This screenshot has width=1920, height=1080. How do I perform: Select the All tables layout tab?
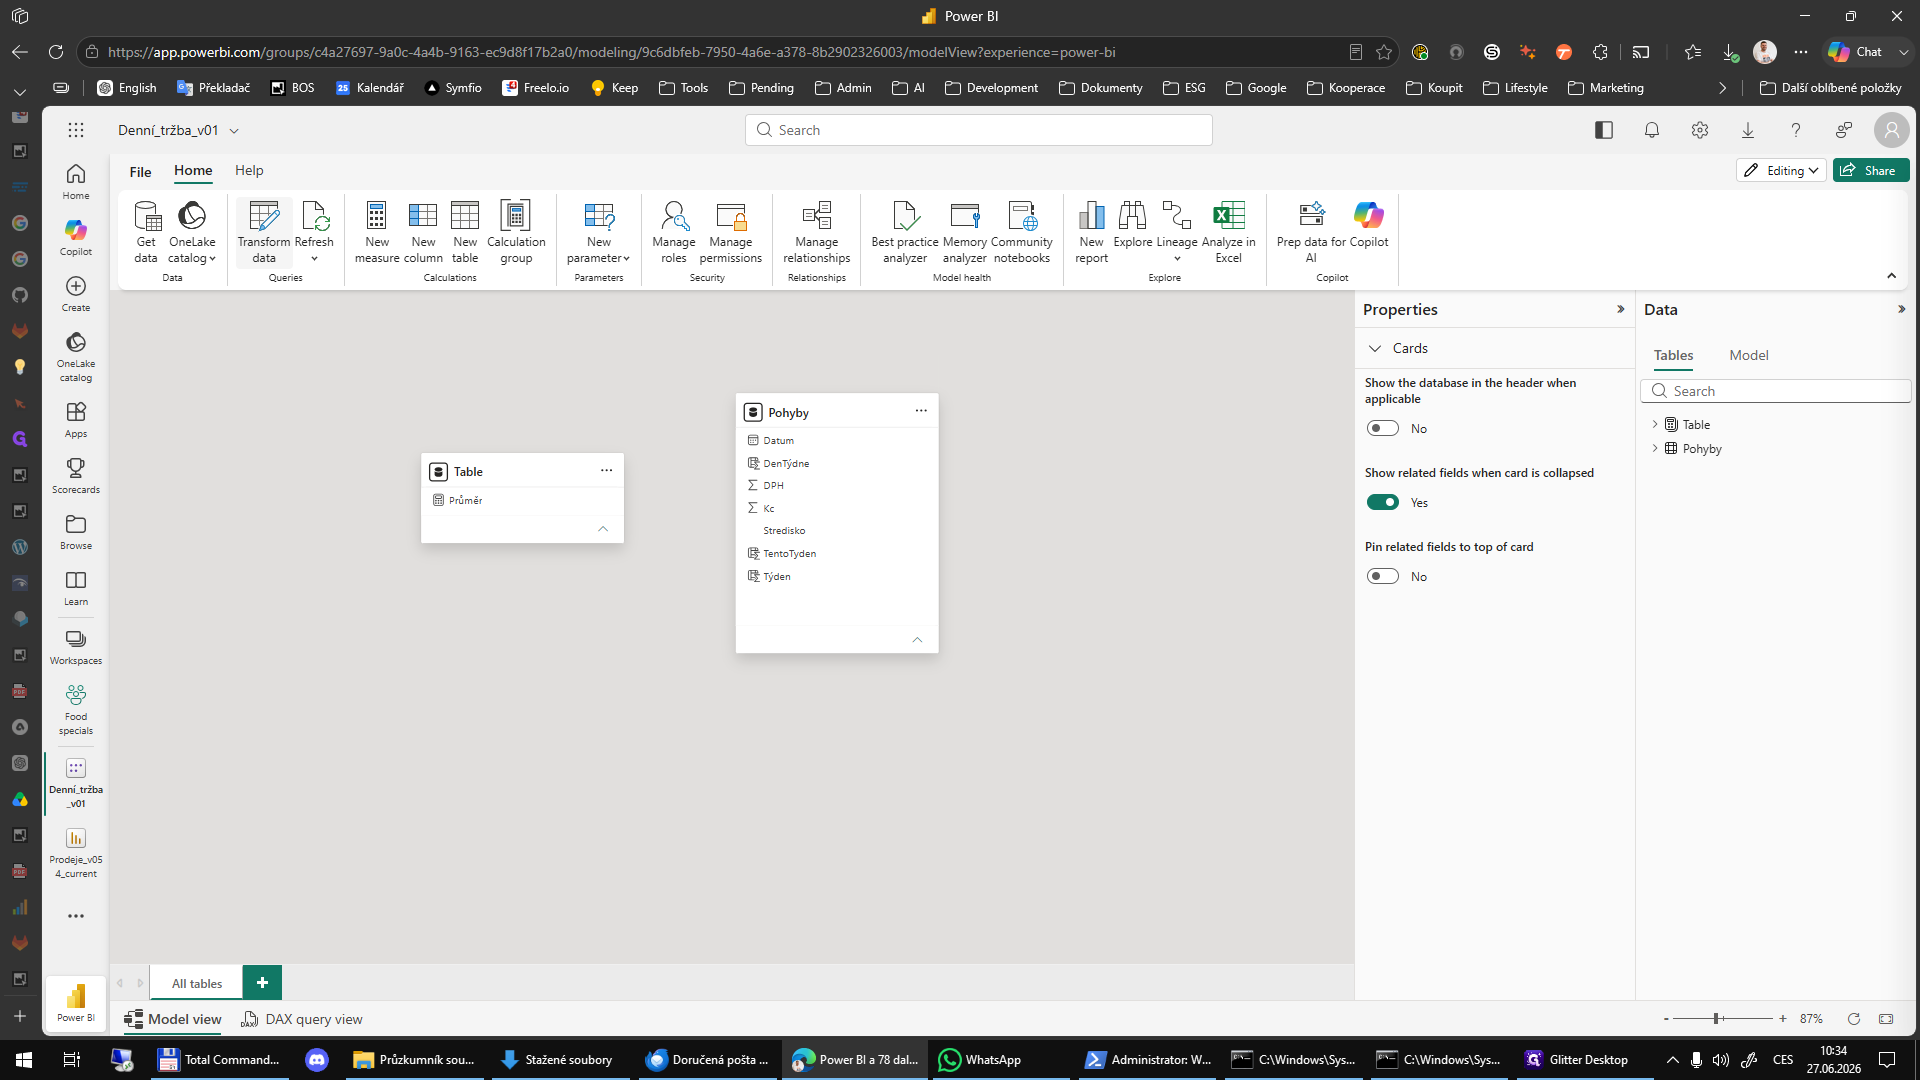(197, 983)
